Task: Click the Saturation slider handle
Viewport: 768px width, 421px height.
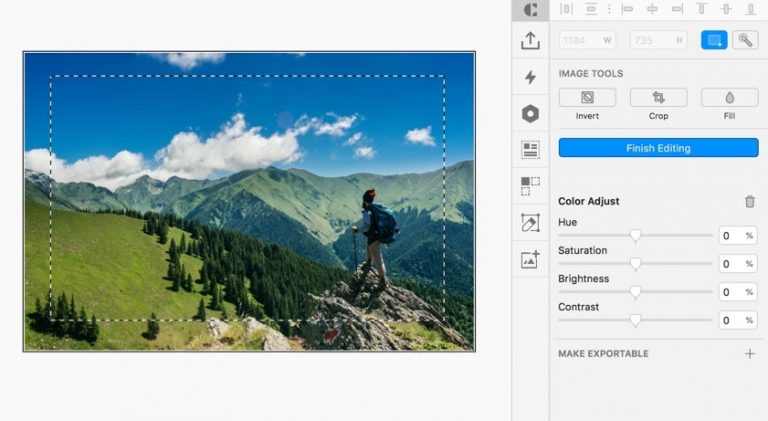Action: 635,264
